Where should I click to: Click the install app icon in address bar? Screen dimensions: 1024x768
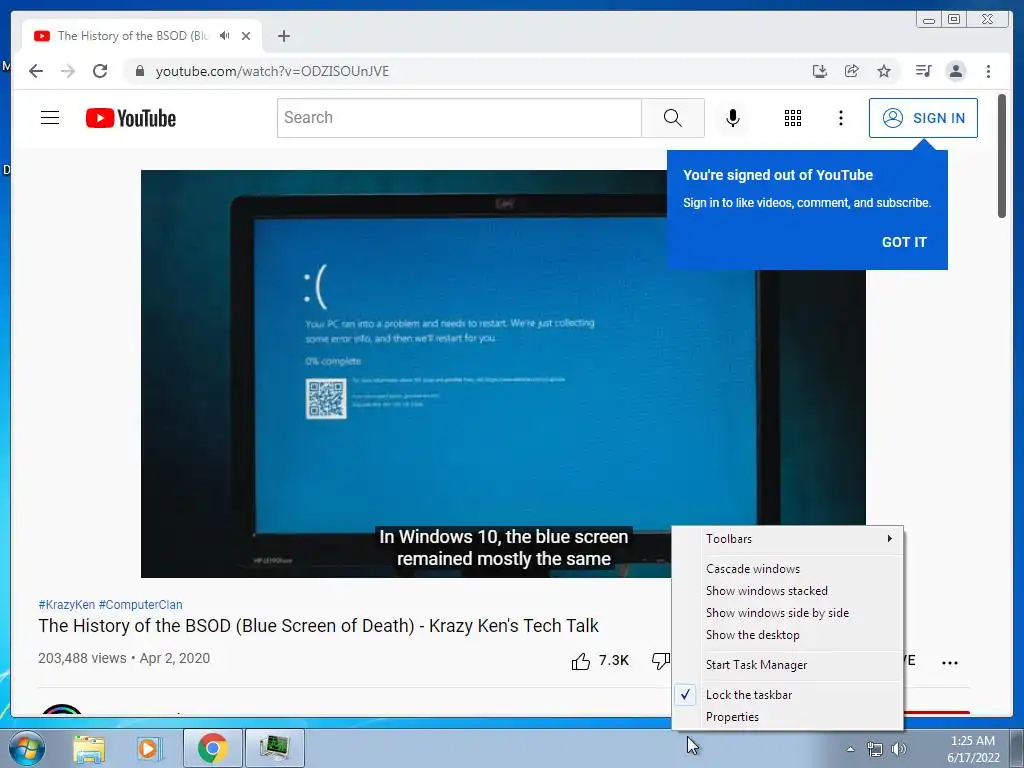[x=820, y=71]
